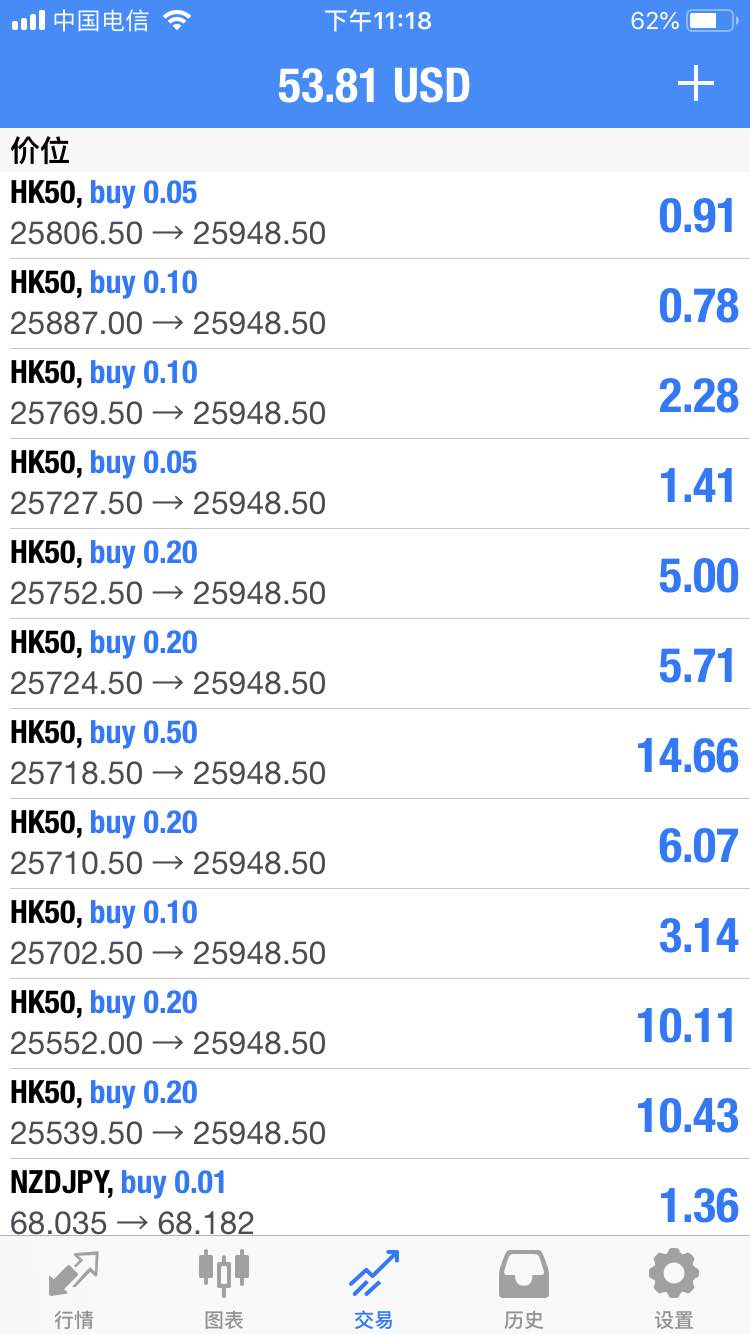Tap the 中国电信 carrier signal indicator
This screenshot has height=1334, width=750.
80,21
